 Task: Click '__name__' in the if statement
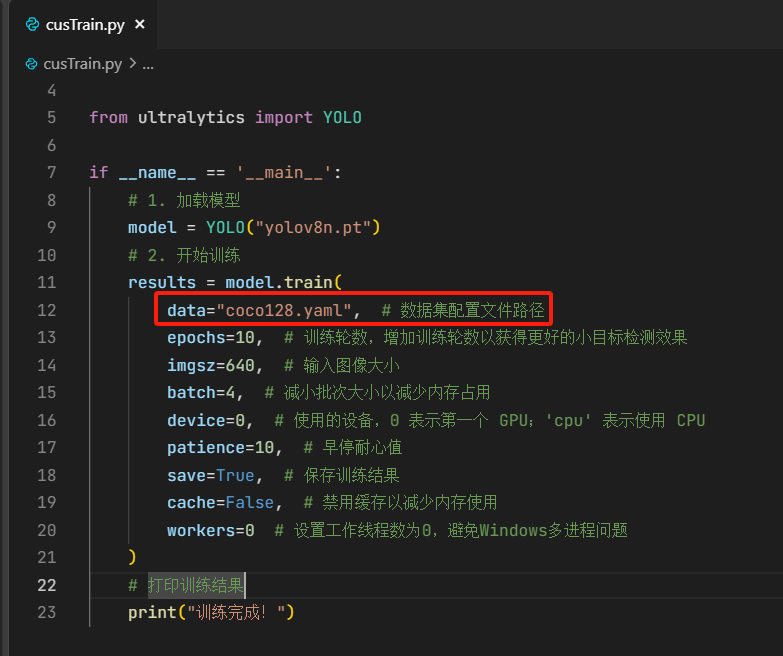157,173
